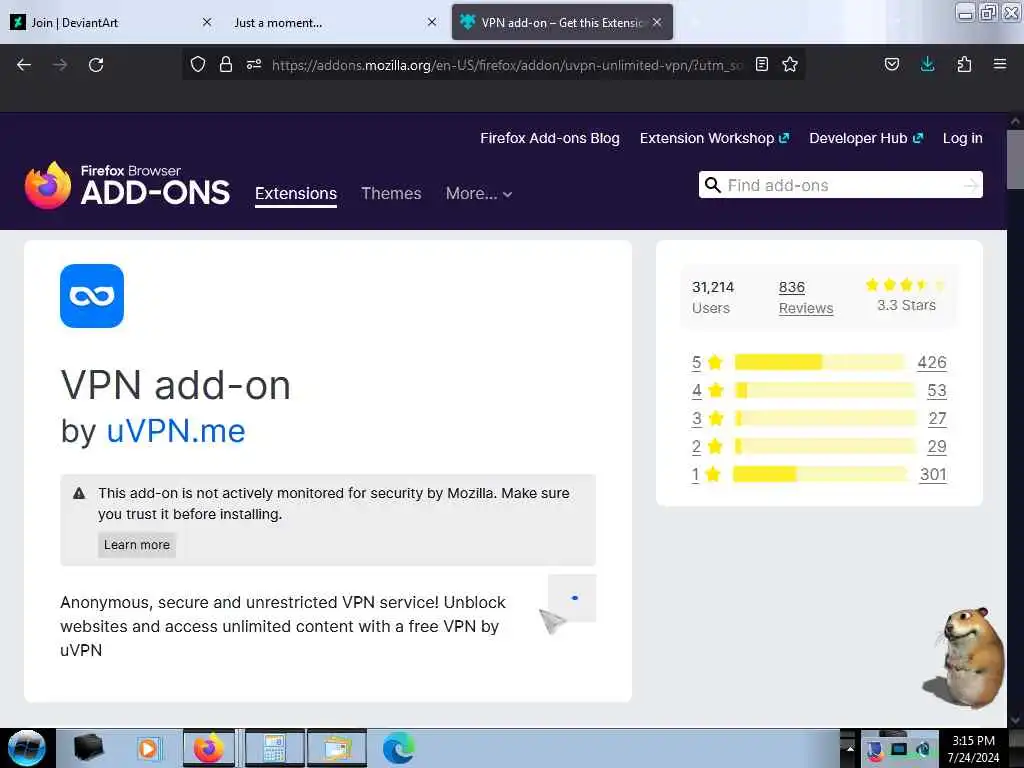
Task: Click the magnifier search icon
Action: click(713, 185)
